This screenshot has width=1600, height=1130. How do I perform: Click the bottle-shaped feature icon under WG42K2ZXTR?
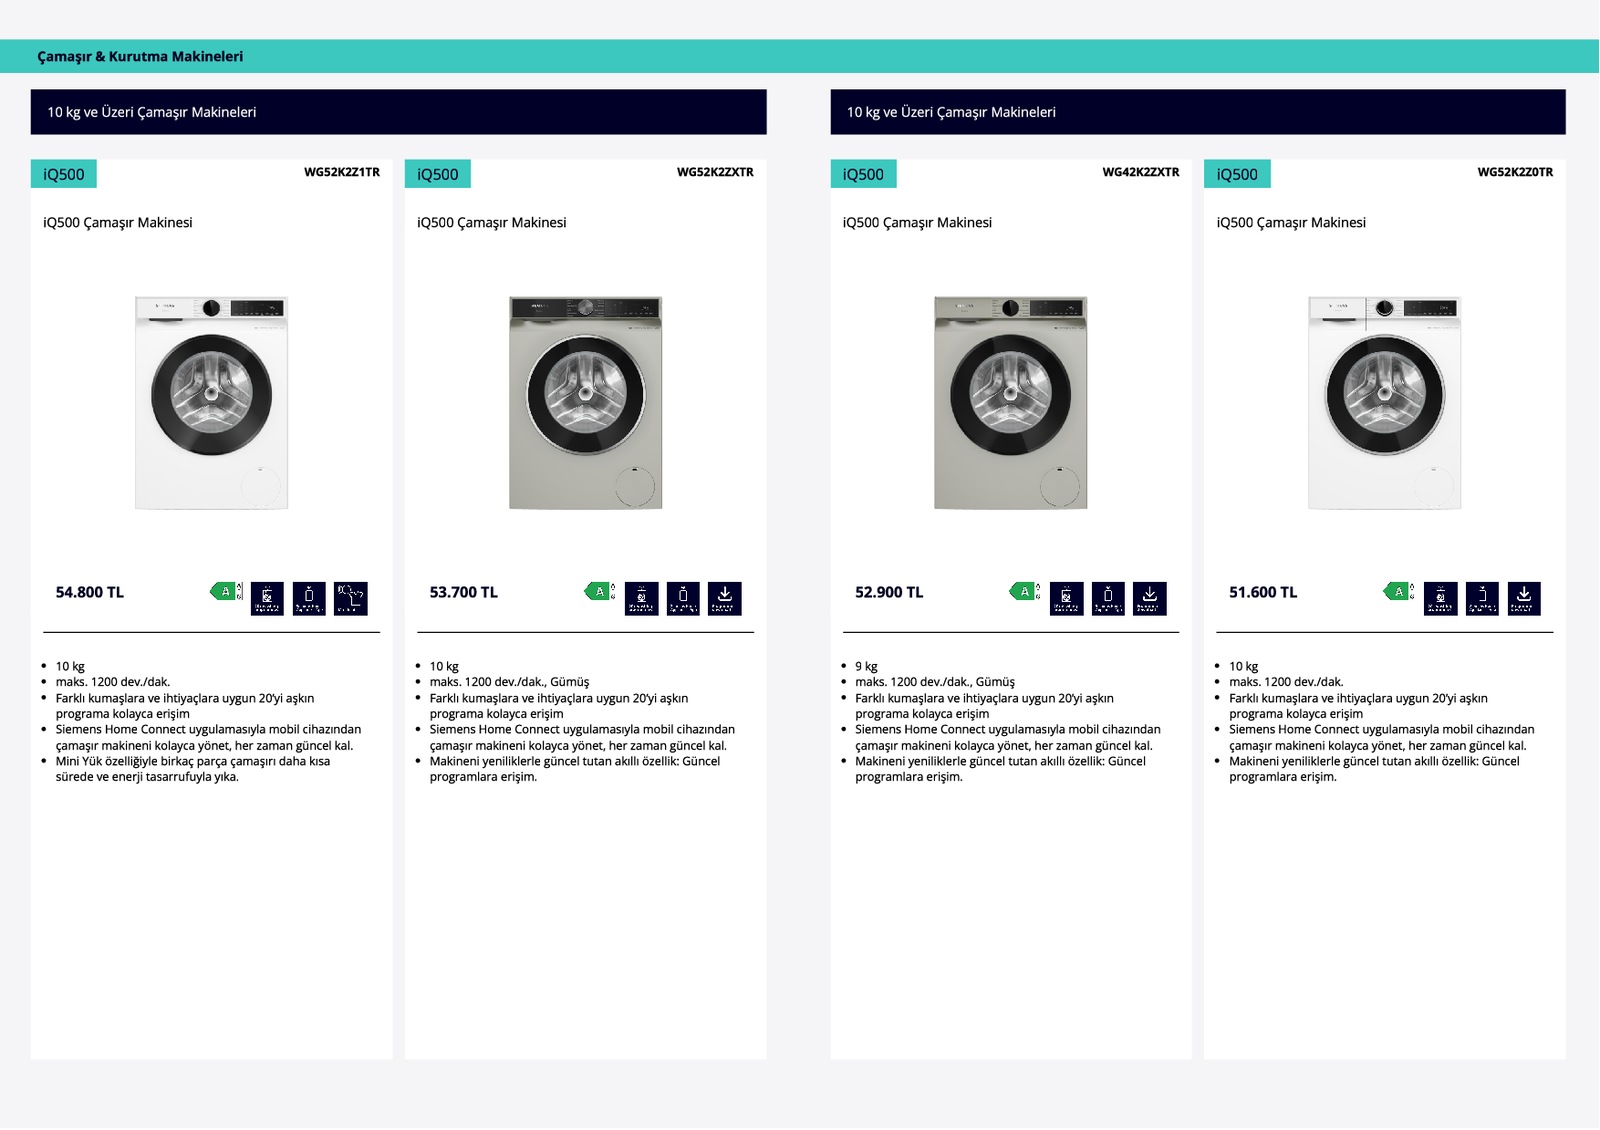click(1108, 598)
